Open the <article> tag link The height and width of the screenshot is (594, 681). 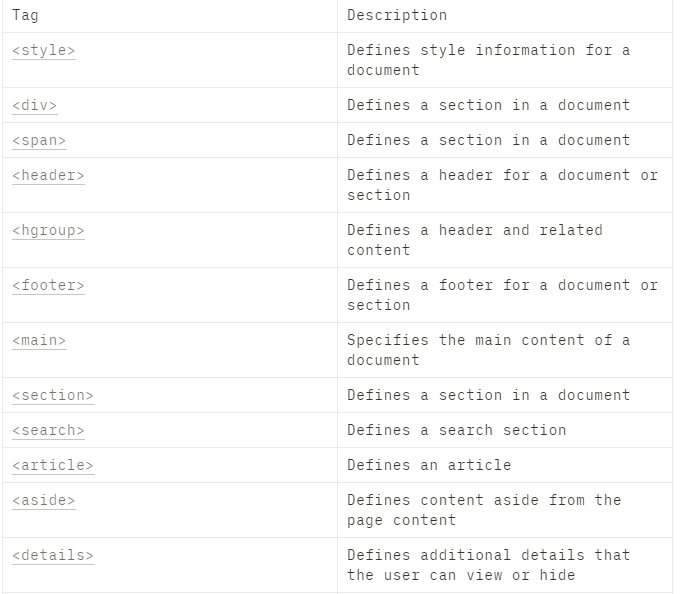(x=52, y=466)
